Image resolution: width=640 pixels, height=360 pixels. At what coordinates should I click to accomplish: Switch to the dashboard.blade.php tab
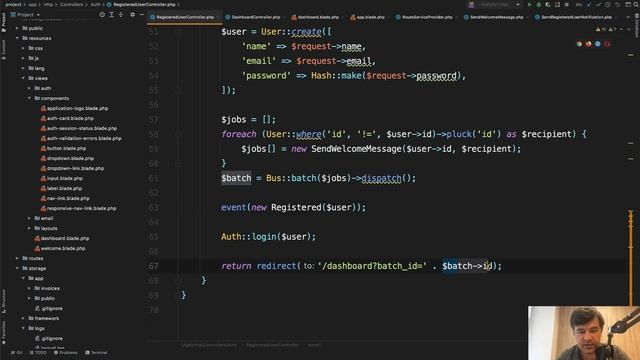316,17
